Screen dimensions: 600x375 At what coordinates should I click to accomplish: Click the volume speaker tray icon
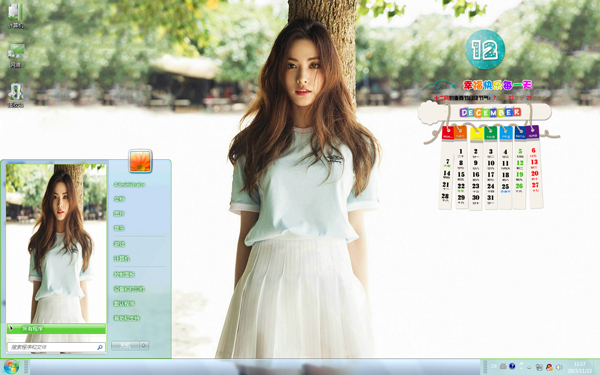(559, 367)
